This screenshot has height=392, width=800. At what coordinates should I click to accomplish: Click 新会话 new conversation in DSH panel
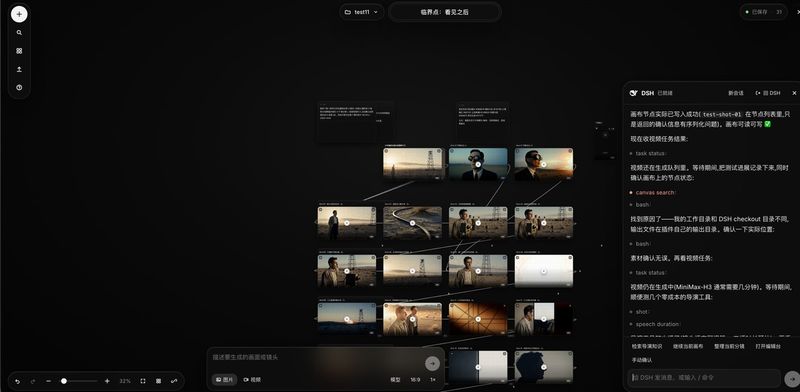(x=736, y=93)
